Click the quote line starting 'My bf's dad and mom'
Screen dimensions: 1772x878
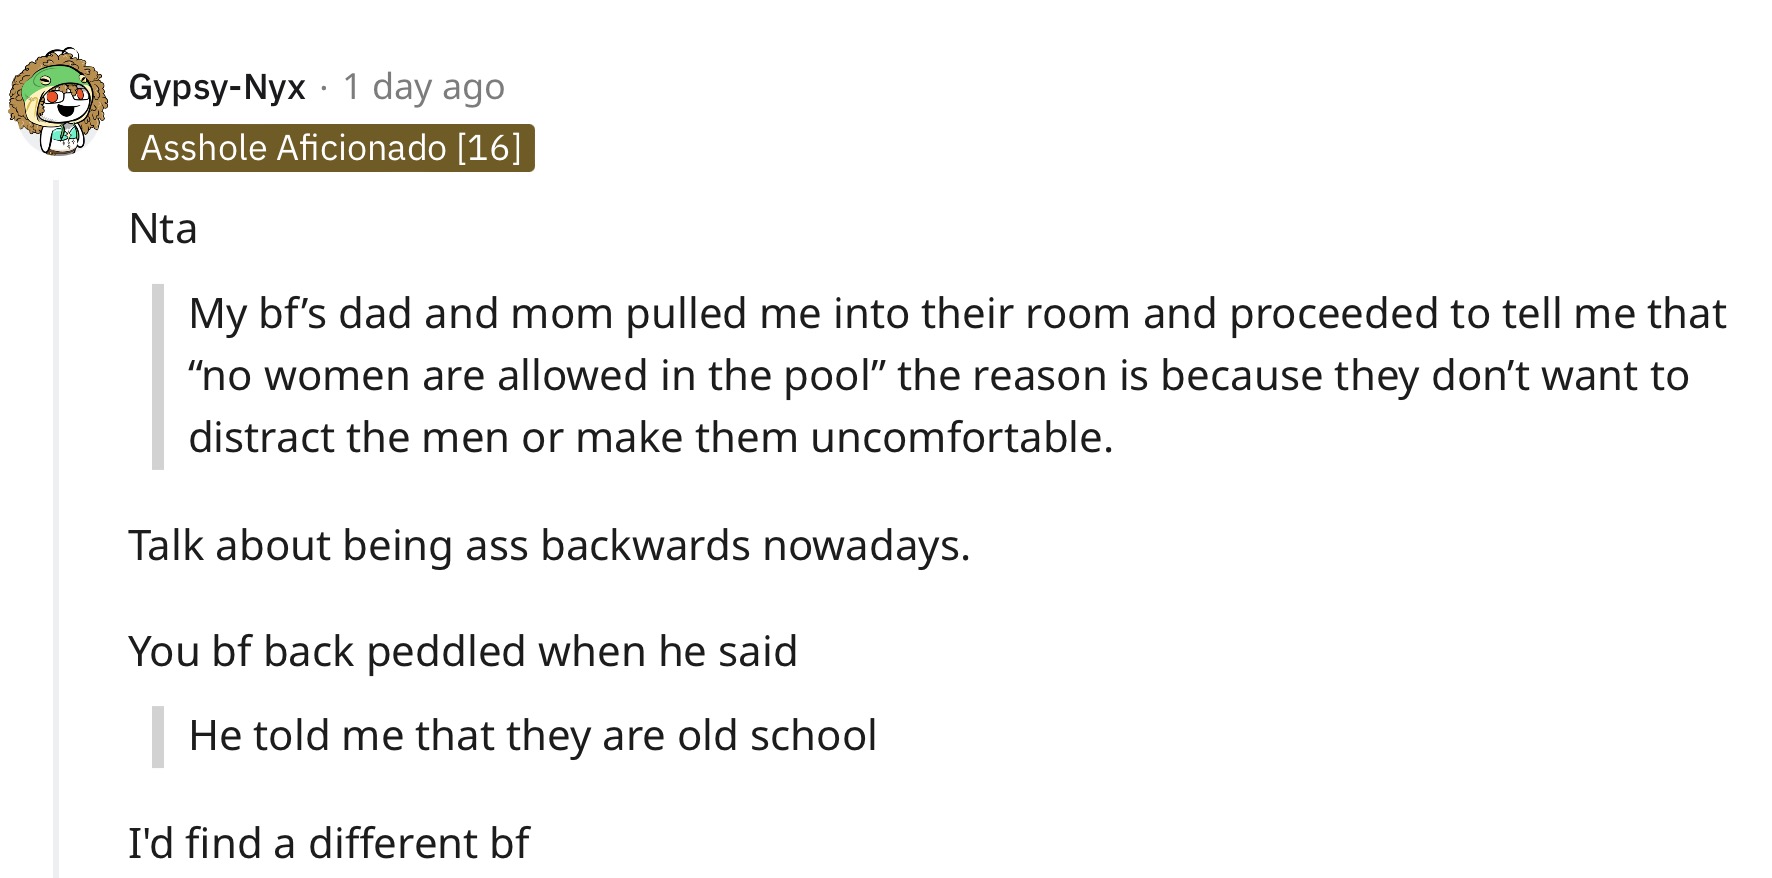click(x=957, y=314)
